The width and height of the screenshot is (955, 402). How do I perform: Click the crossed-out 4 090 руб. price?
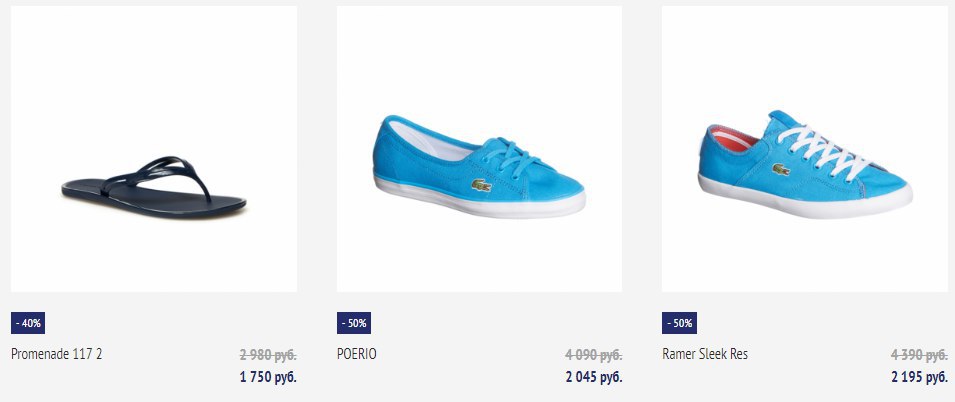594,354
